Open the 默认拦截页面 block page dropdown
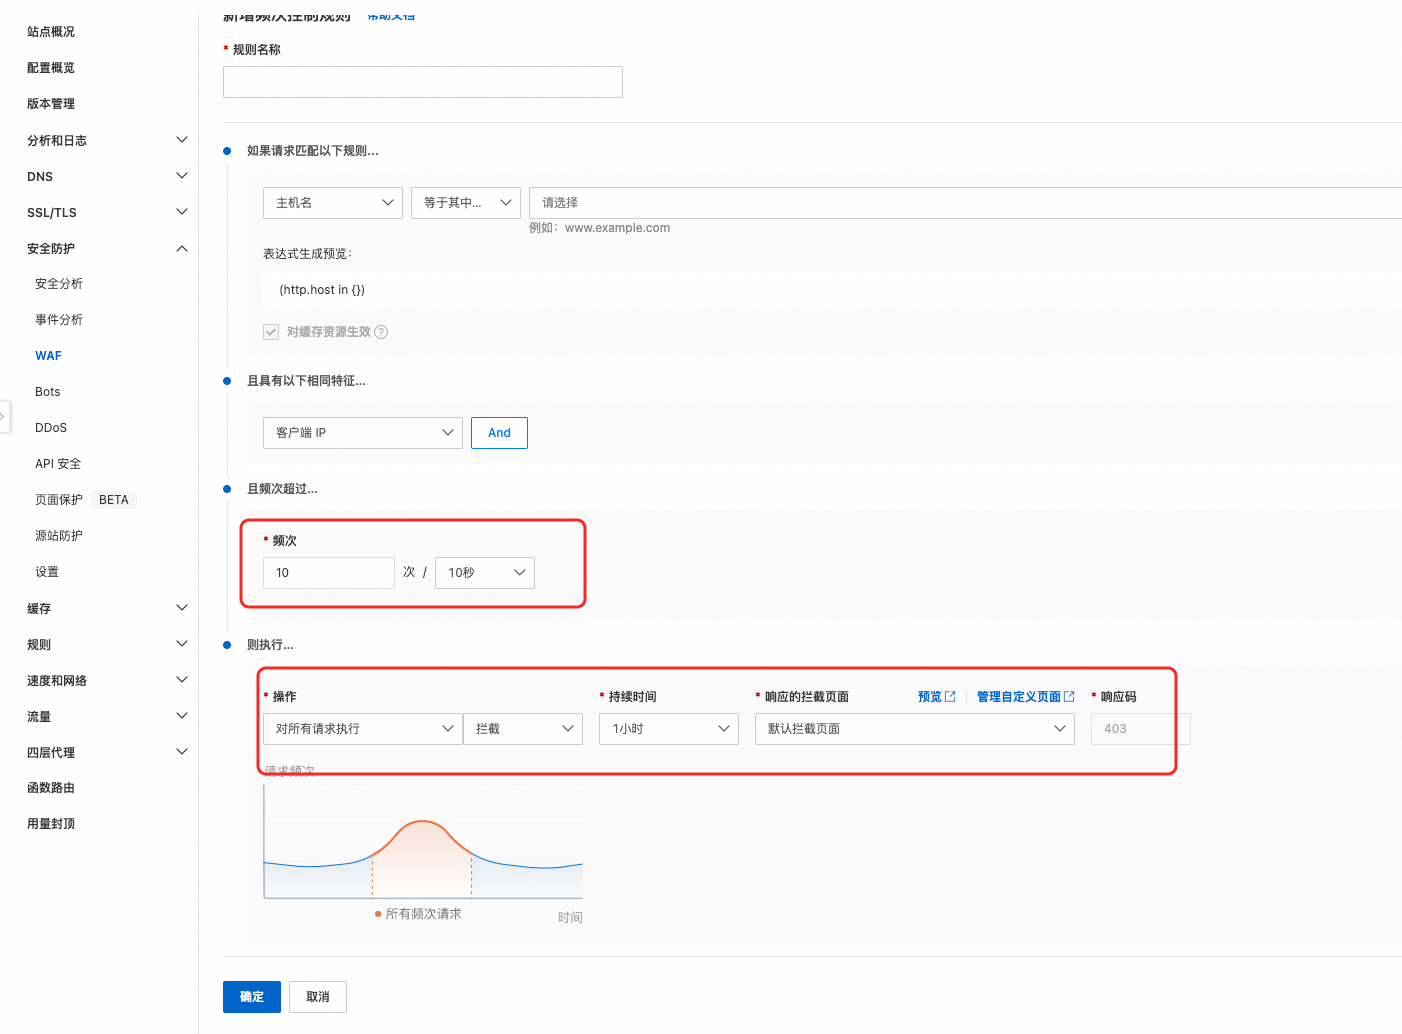Image resolution: width=1402 pixels, height=1034 pixels. [915, 729]
